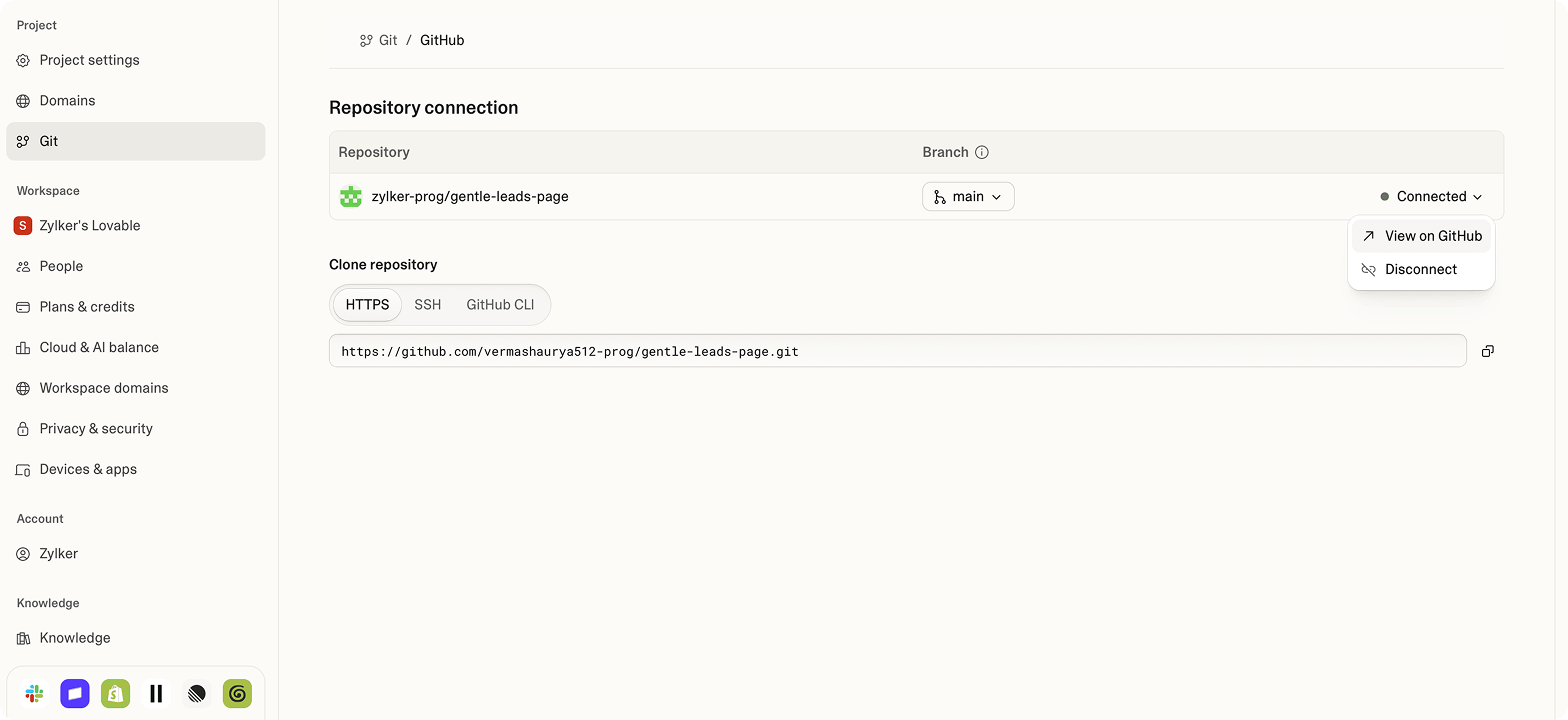Copy the clone repository URL
The height and width of the screenshot is (720, 1568).
tap(1488, 351)
